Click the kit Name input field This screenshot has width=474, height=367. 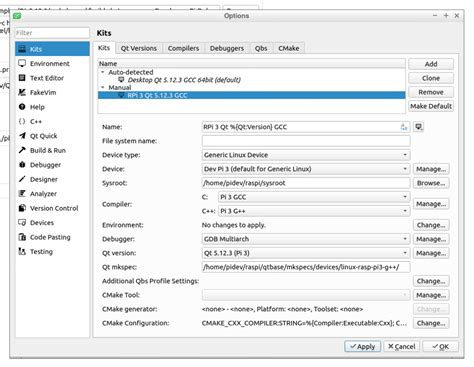point(306,127)
